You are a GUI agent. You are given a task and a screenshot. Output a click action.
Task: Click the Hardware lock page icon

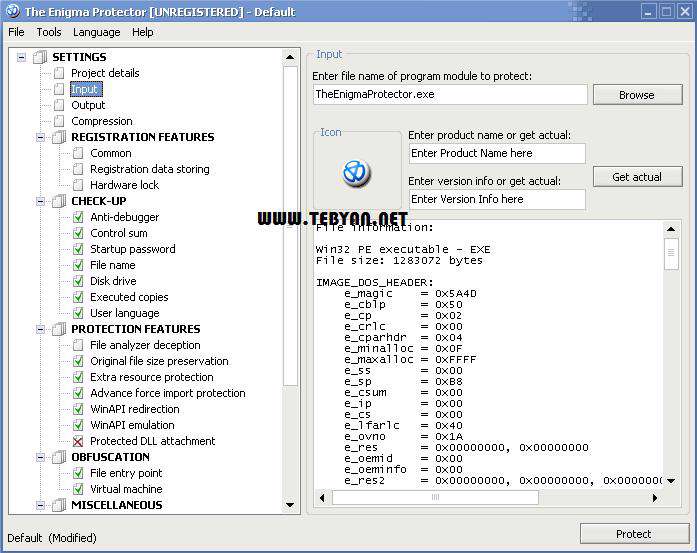click(x=79, y=185)
